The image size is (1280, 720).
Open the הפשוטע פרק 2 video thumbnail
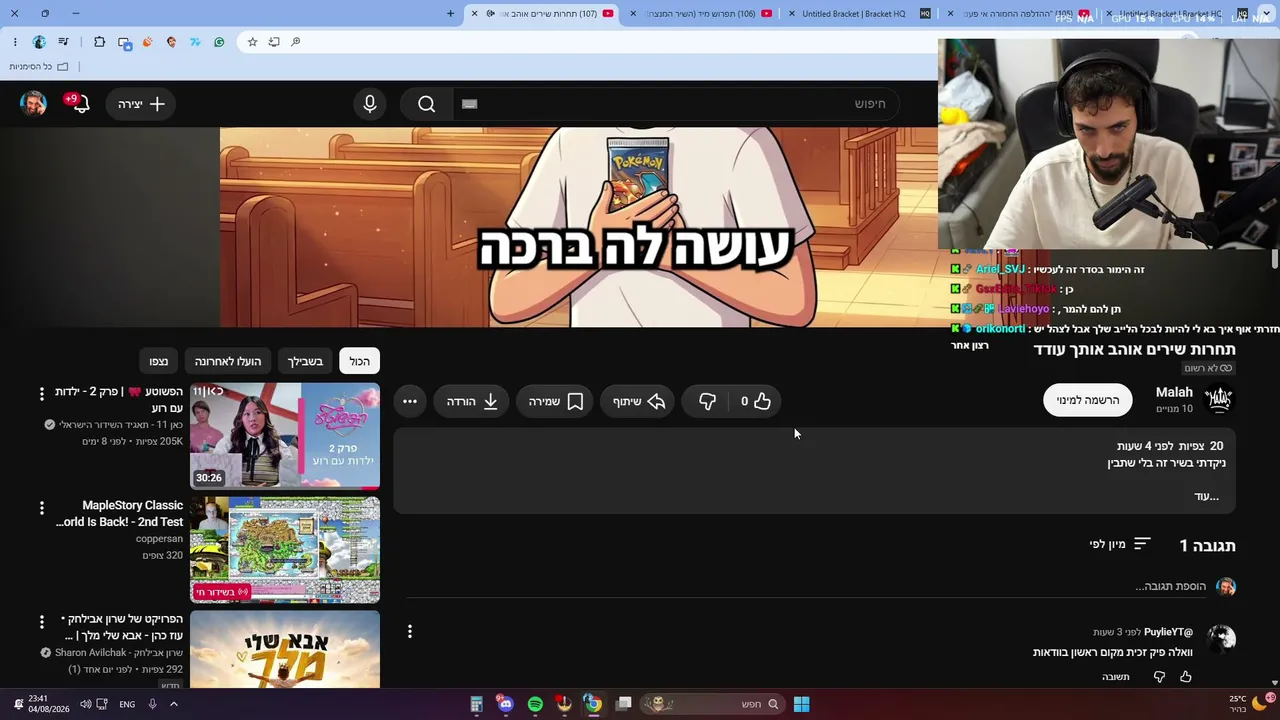click(285, 436)
